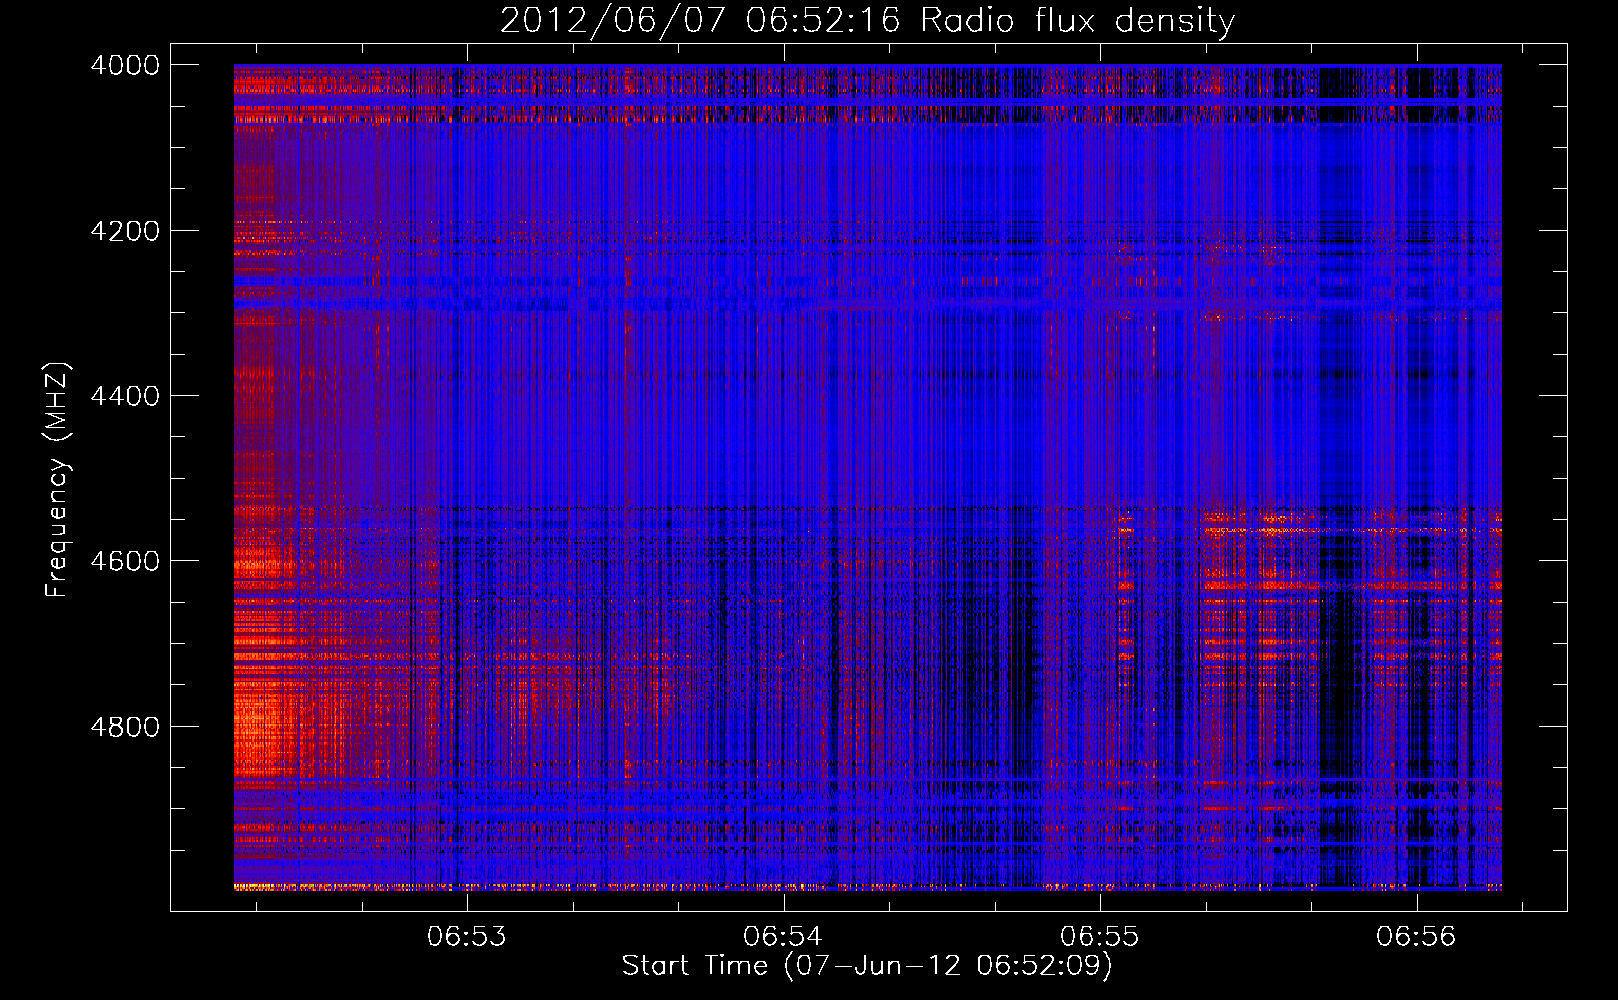Click the '06:55' time axis label
Viewport: 1618px width, 1000px height.
[1100, 937]
